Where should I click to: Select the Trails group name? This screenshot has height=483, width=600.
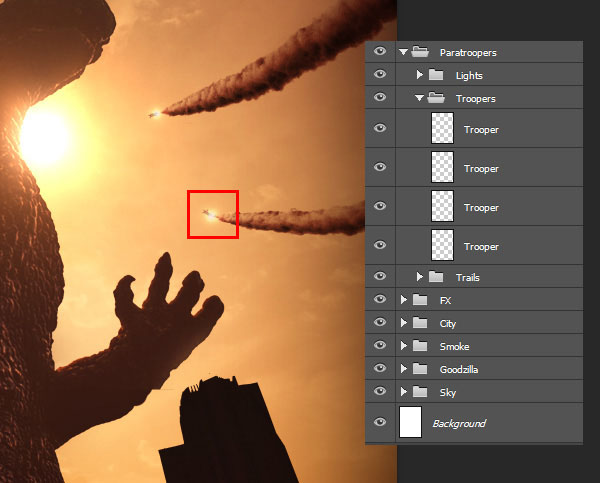(468, 277)
